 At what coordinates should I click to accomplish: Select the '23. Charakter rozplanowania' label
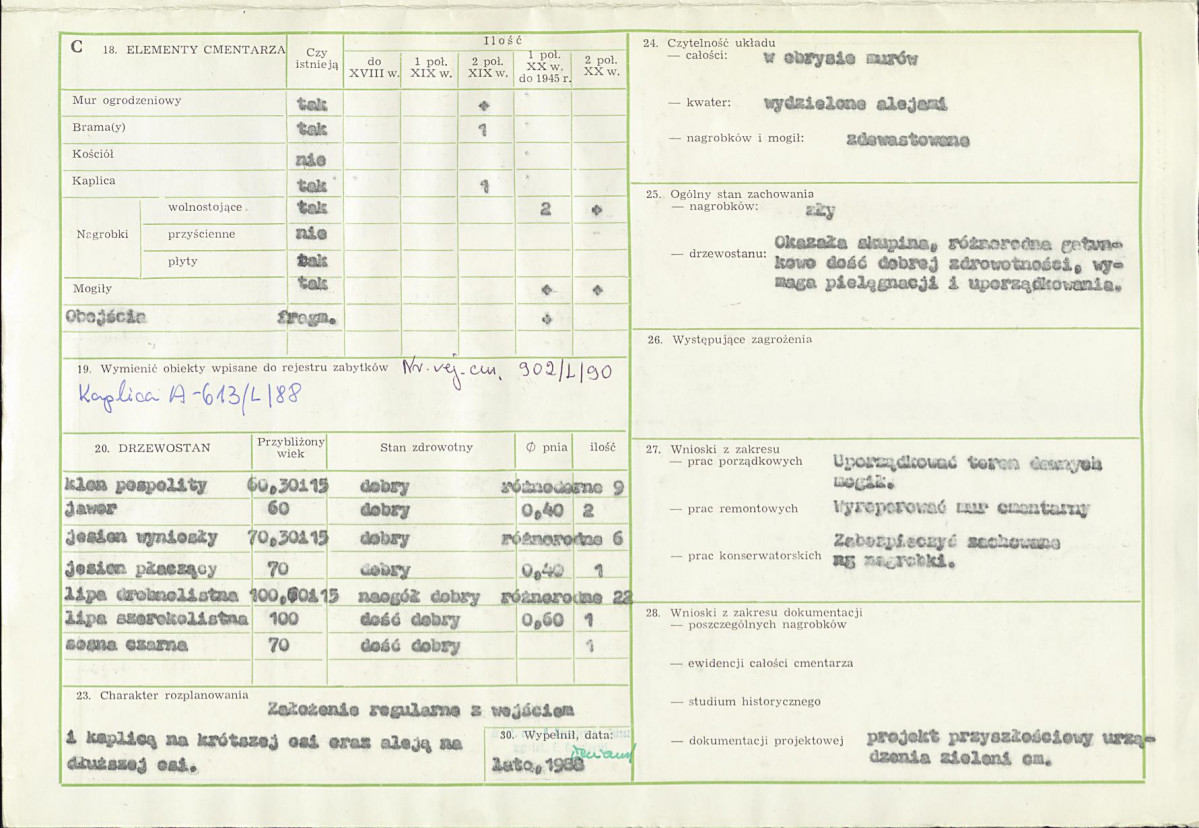point(163,695)
